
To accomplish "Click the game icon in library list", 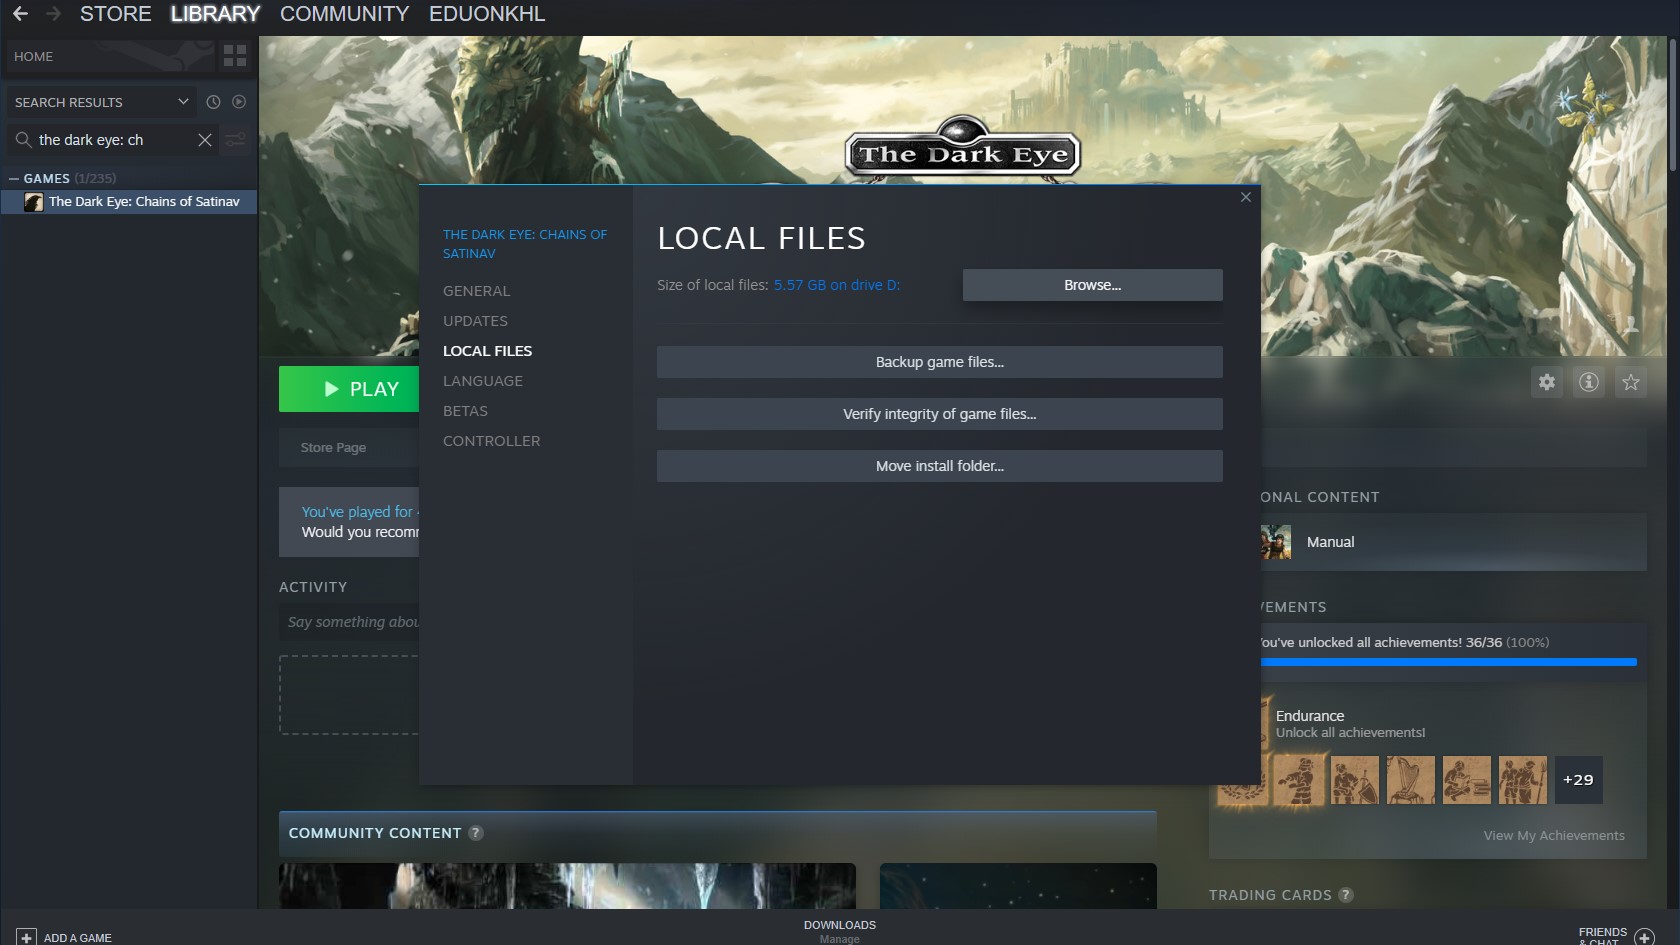I will pyautogui.click(x=34, y=202).
